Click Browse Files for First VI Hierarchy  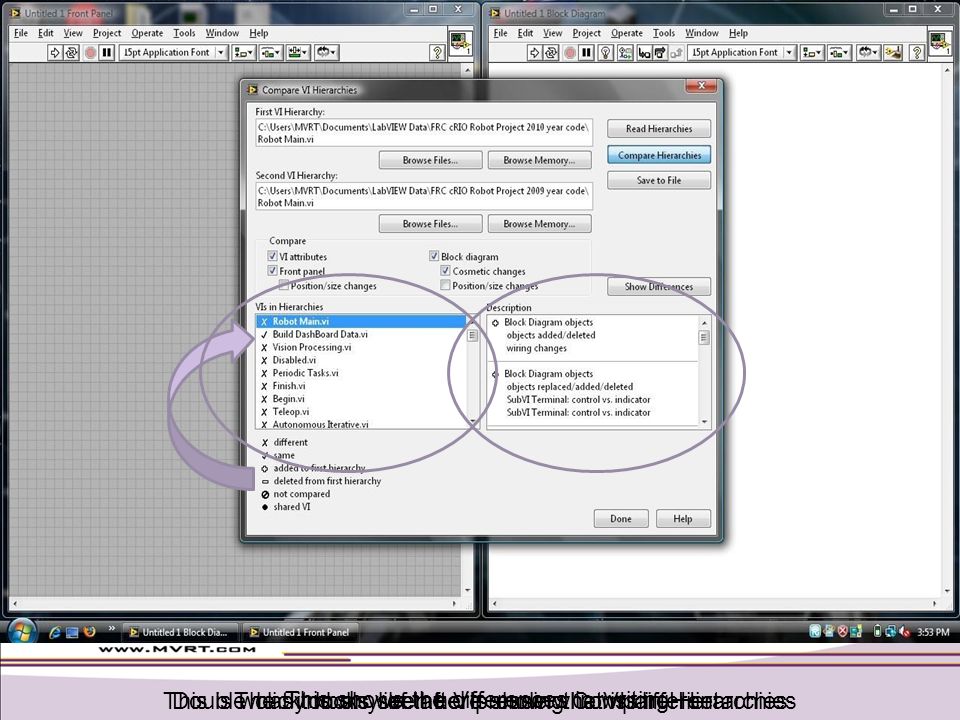pyautogui.click(x=430, y=160)
